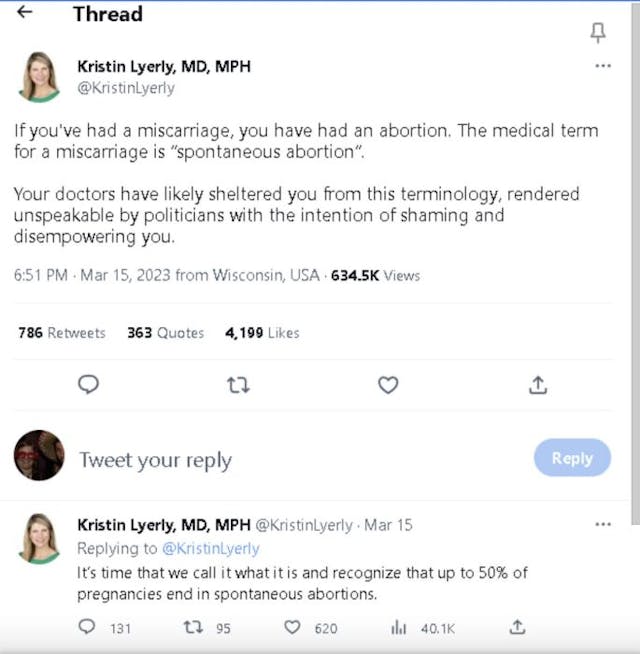The height and width of the screenshot is (654, 640).
Task: Click the reply icon showing 131 comments
Action: pyautogui.click(x=88, y=628)
